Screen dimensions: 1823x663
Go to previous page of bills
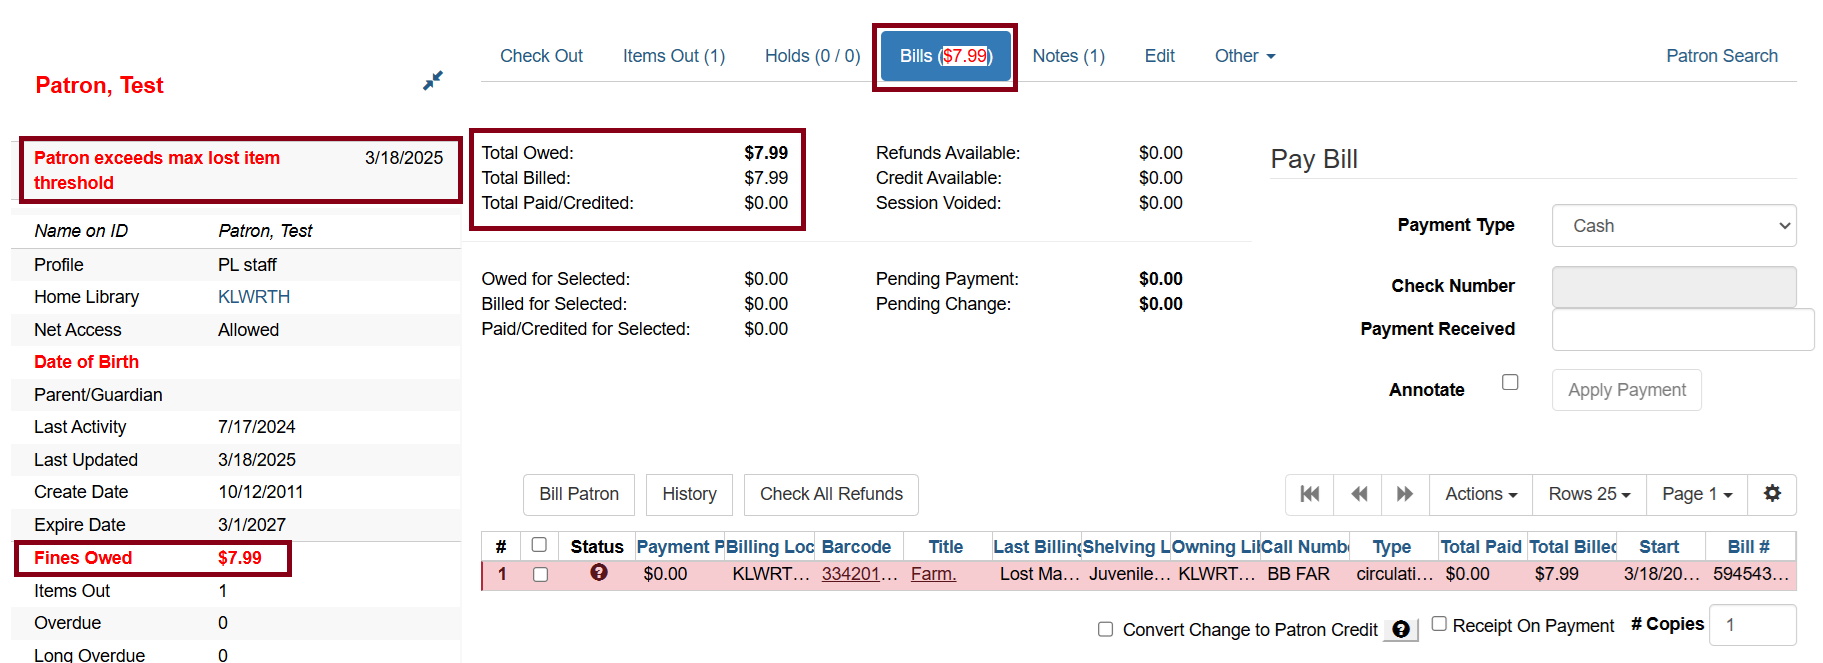click(x=1359, y=494)
